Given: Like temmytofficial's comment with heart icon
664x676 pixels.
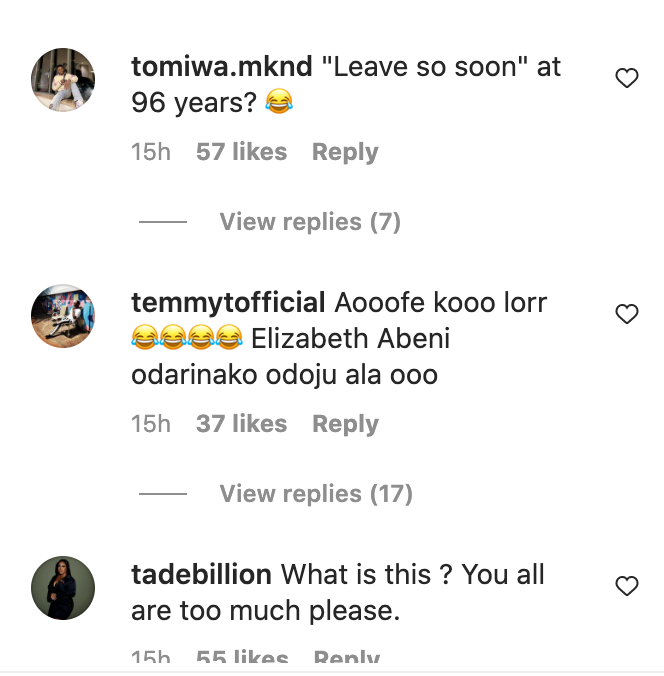Looking at the screenshot, I should click(626, 314).
